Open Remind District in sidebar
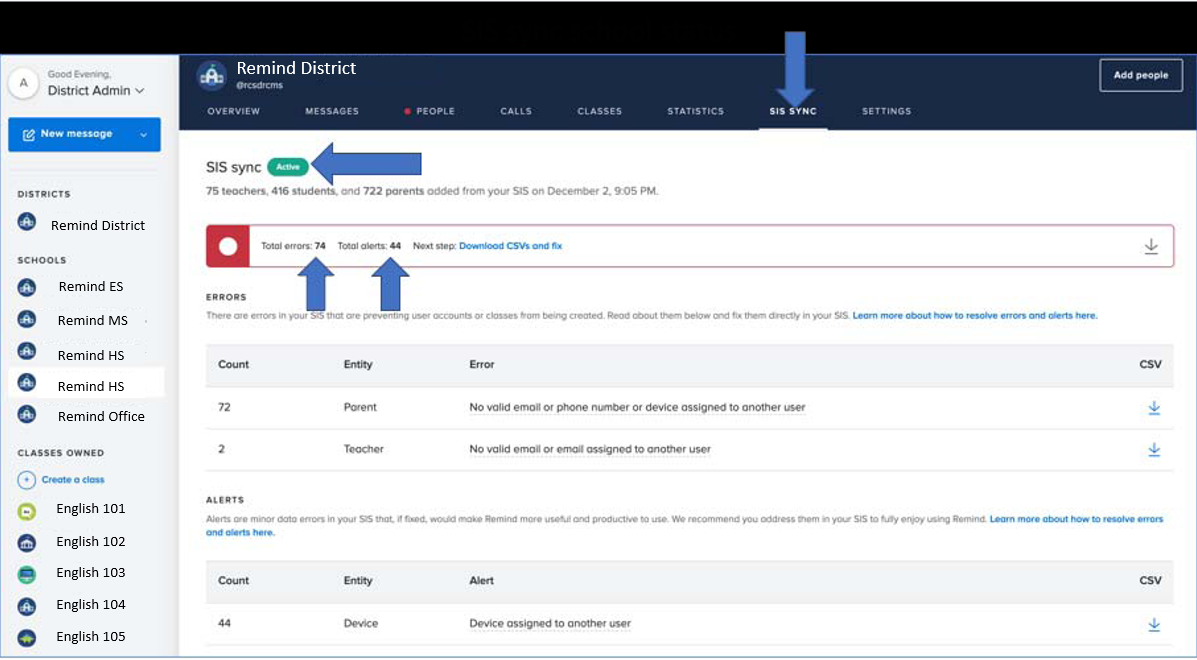The width and height of the screenshot is (1197, 660). coord(98,225)
